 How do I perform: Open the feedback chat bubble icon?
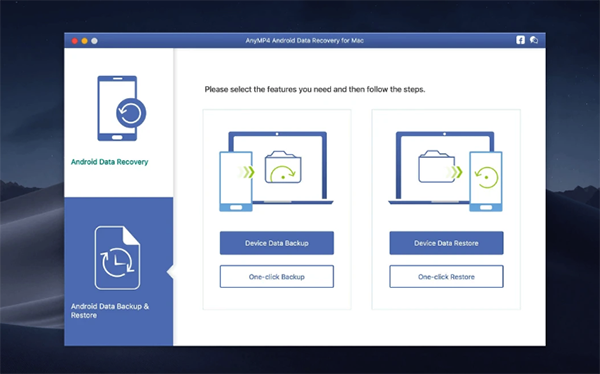[x=534, y=40]
